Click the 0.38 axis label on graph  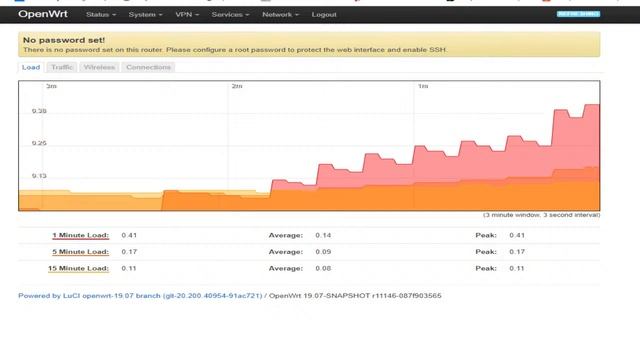(x=39, y=111)
